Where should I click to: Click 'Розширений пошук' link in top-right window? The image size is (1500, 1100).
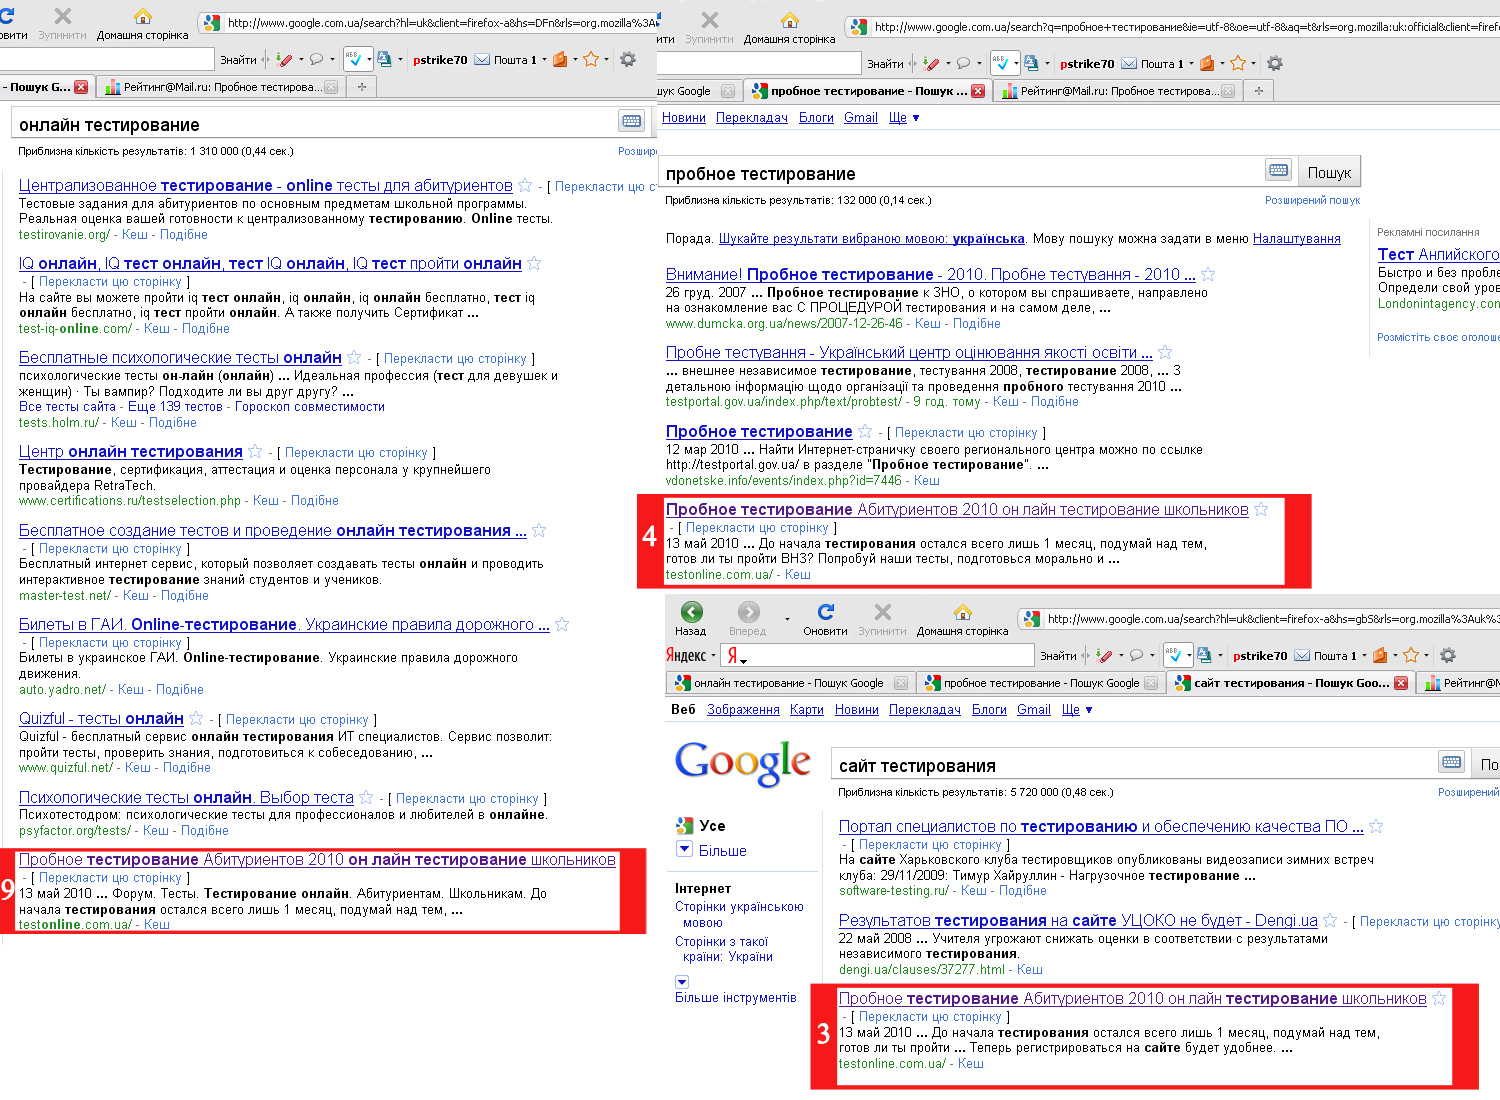pos(1312,200)
